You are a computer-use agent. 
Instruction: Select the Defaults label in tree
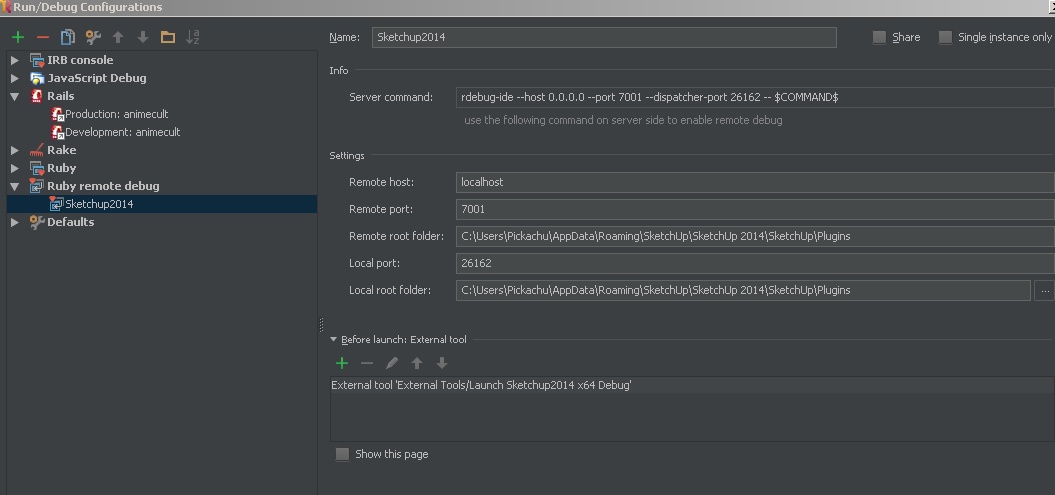point(71,222)
